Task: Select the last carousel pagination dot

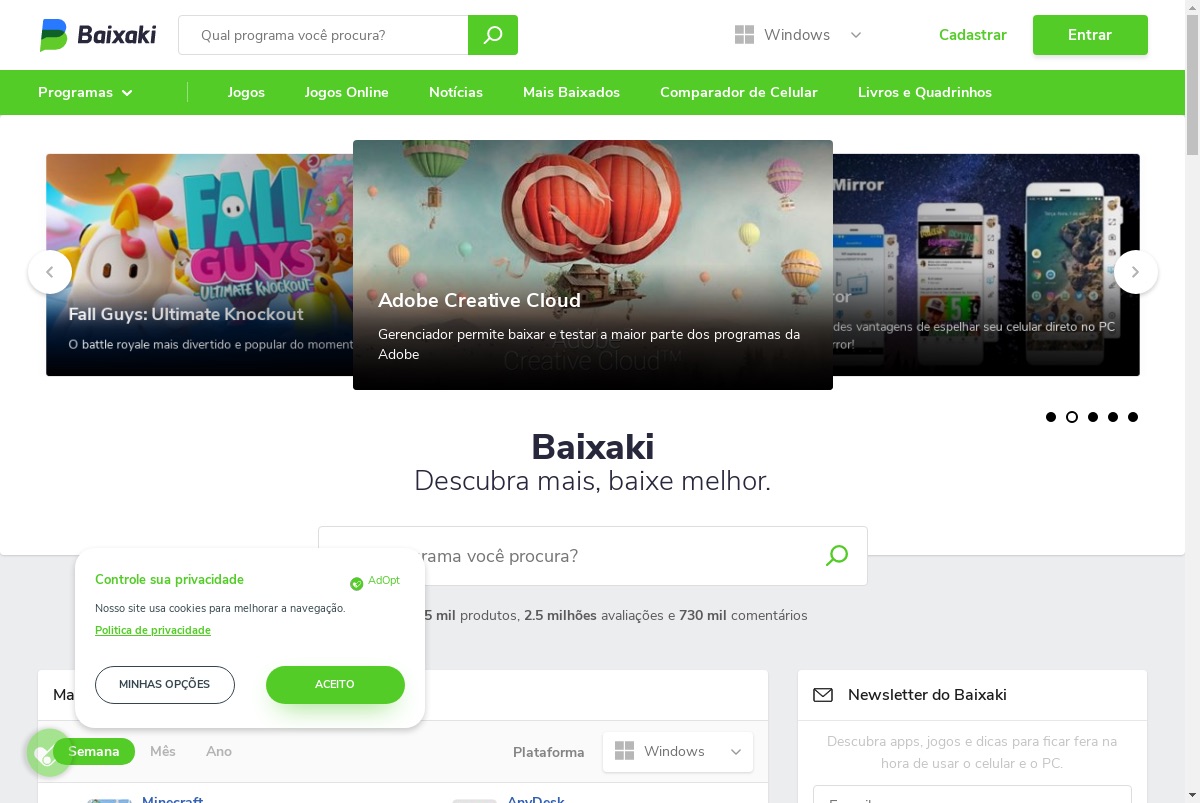Action: click(x=1133, y=417)
